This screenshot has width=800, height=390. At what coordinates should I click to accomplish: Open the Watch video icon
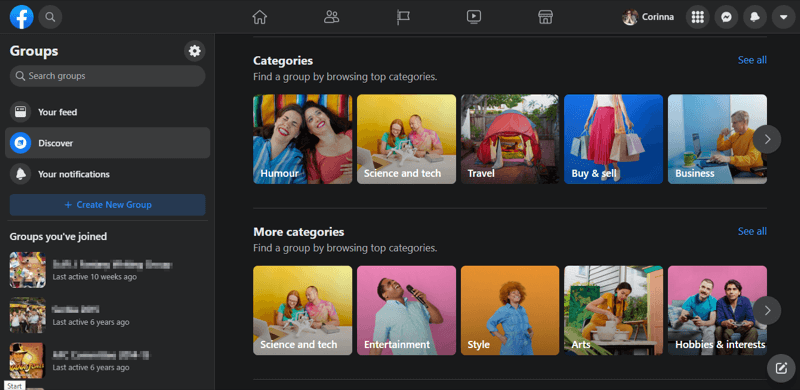474,17
